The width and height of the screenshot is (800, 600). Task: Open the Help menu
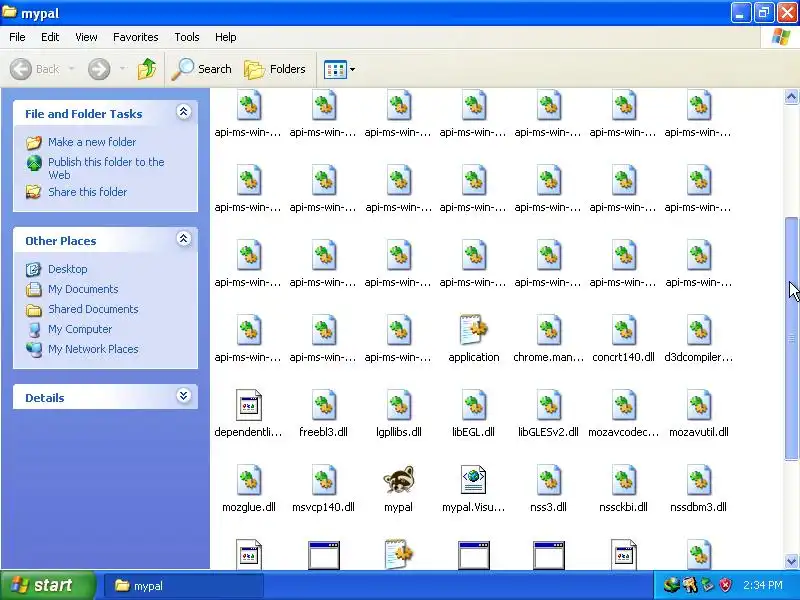226,37
